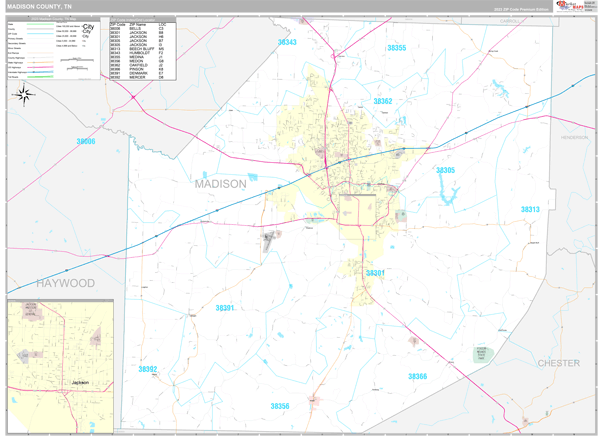The width and height of the screenshot is (600, 441).
Task: Click the 38356 ZIP code label
Action: point(279,406)
